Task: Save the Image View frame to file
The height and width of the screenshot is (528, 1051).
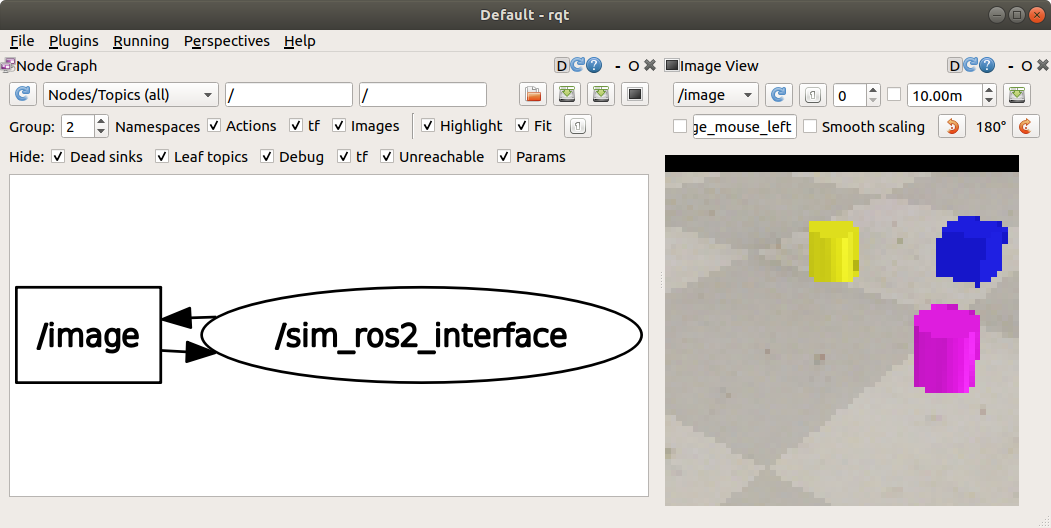Action: tap(1017, 94)
